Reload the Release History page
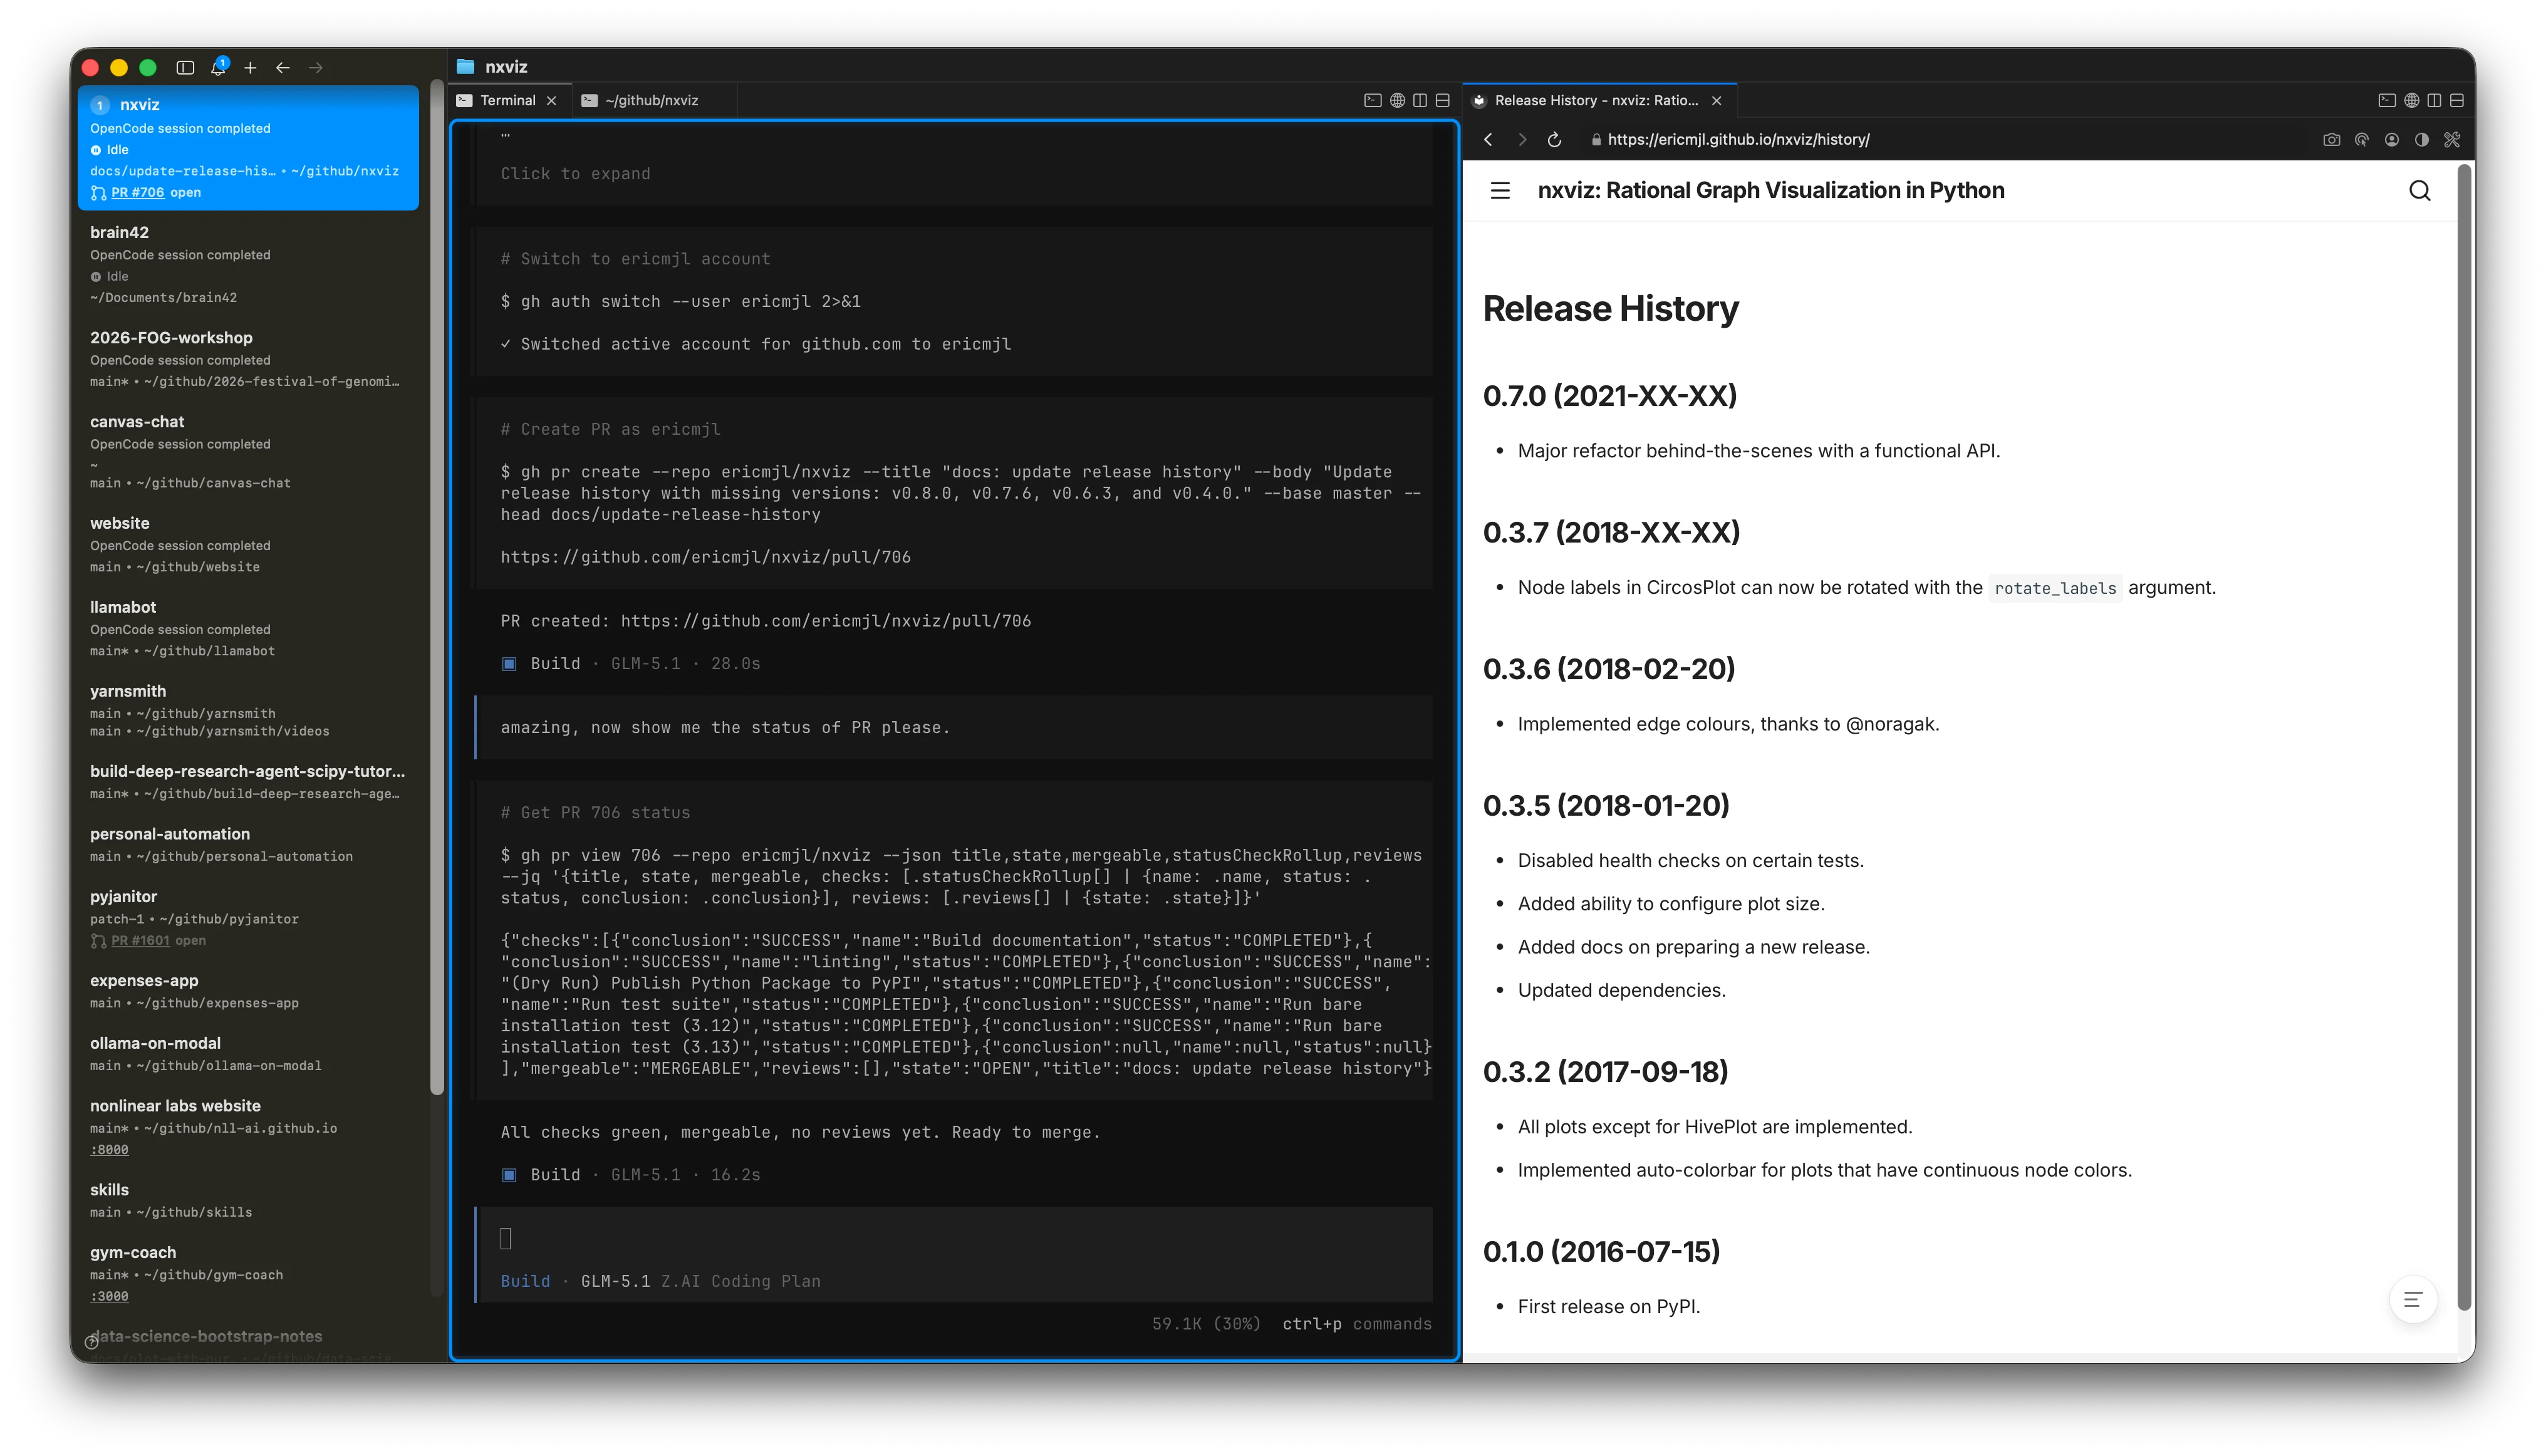 tap(1555, 140)
